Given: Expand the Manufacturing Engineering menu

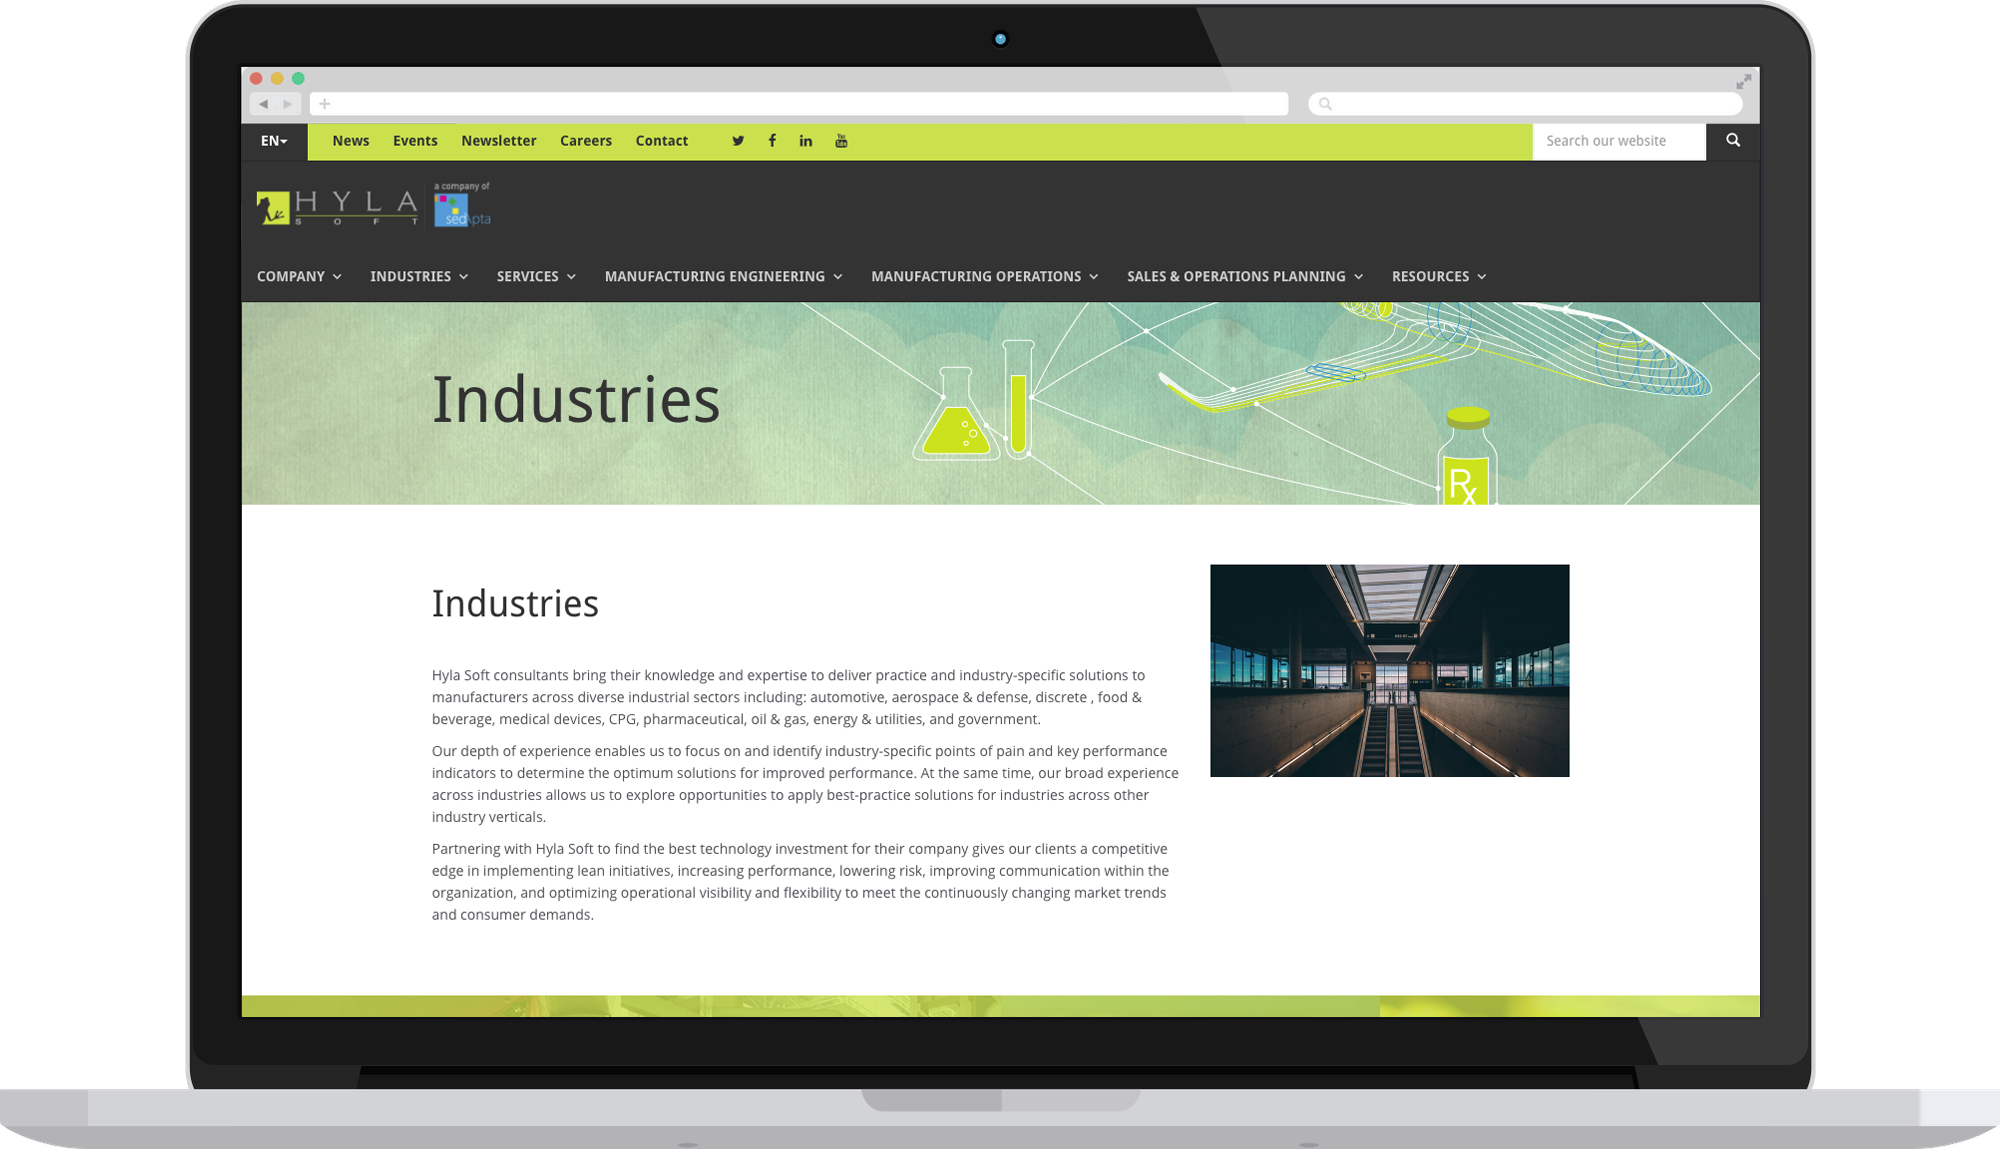Looking at the screenshot, I should coord(723,277).
